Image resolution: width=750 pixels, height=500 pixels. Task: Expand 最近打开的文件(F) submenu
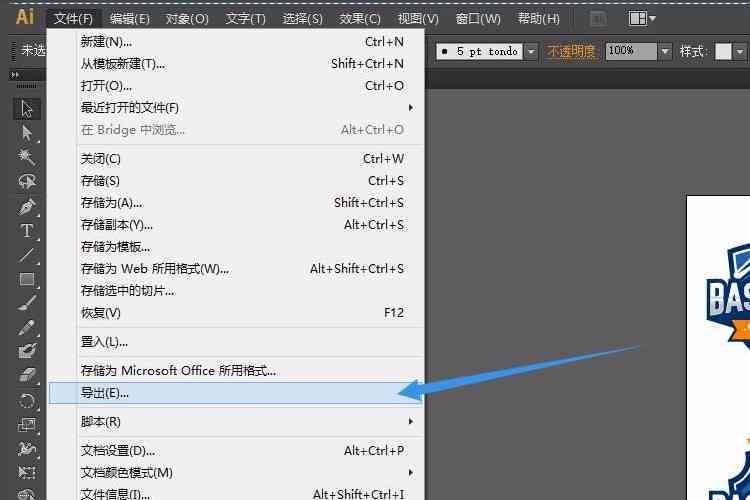point(236,108)
